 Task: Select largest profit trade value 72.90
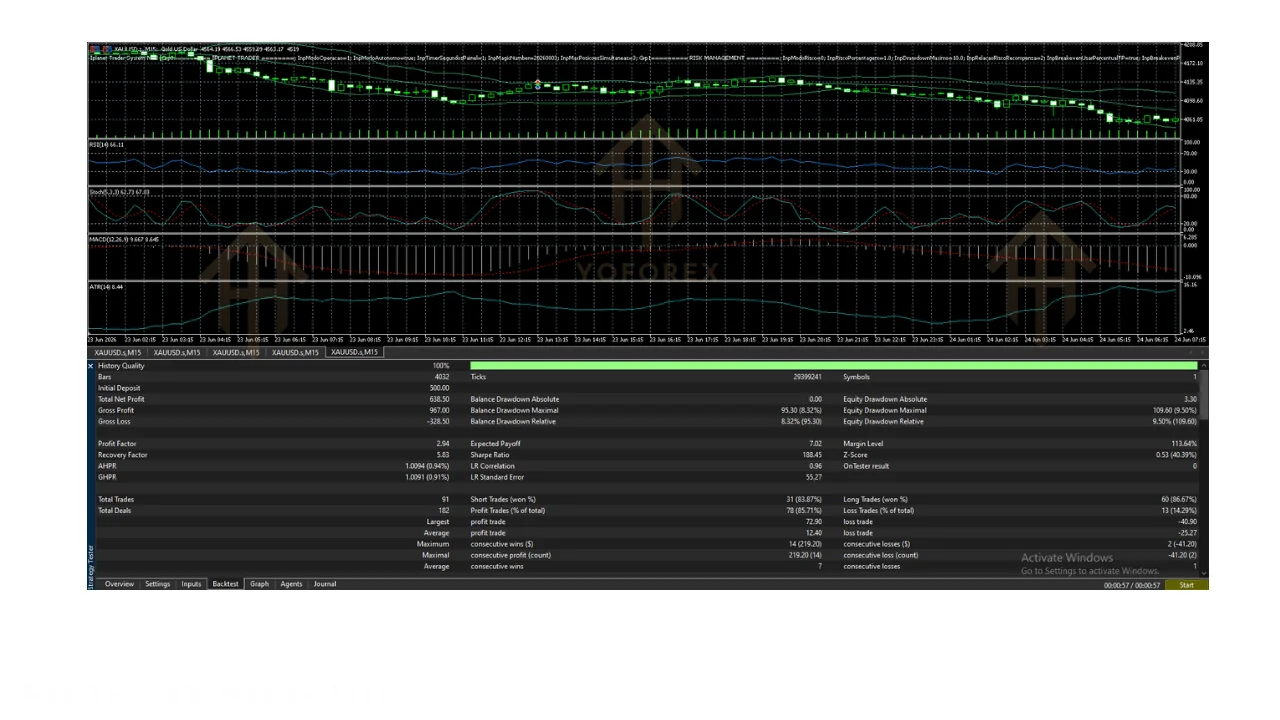[813, 521]
